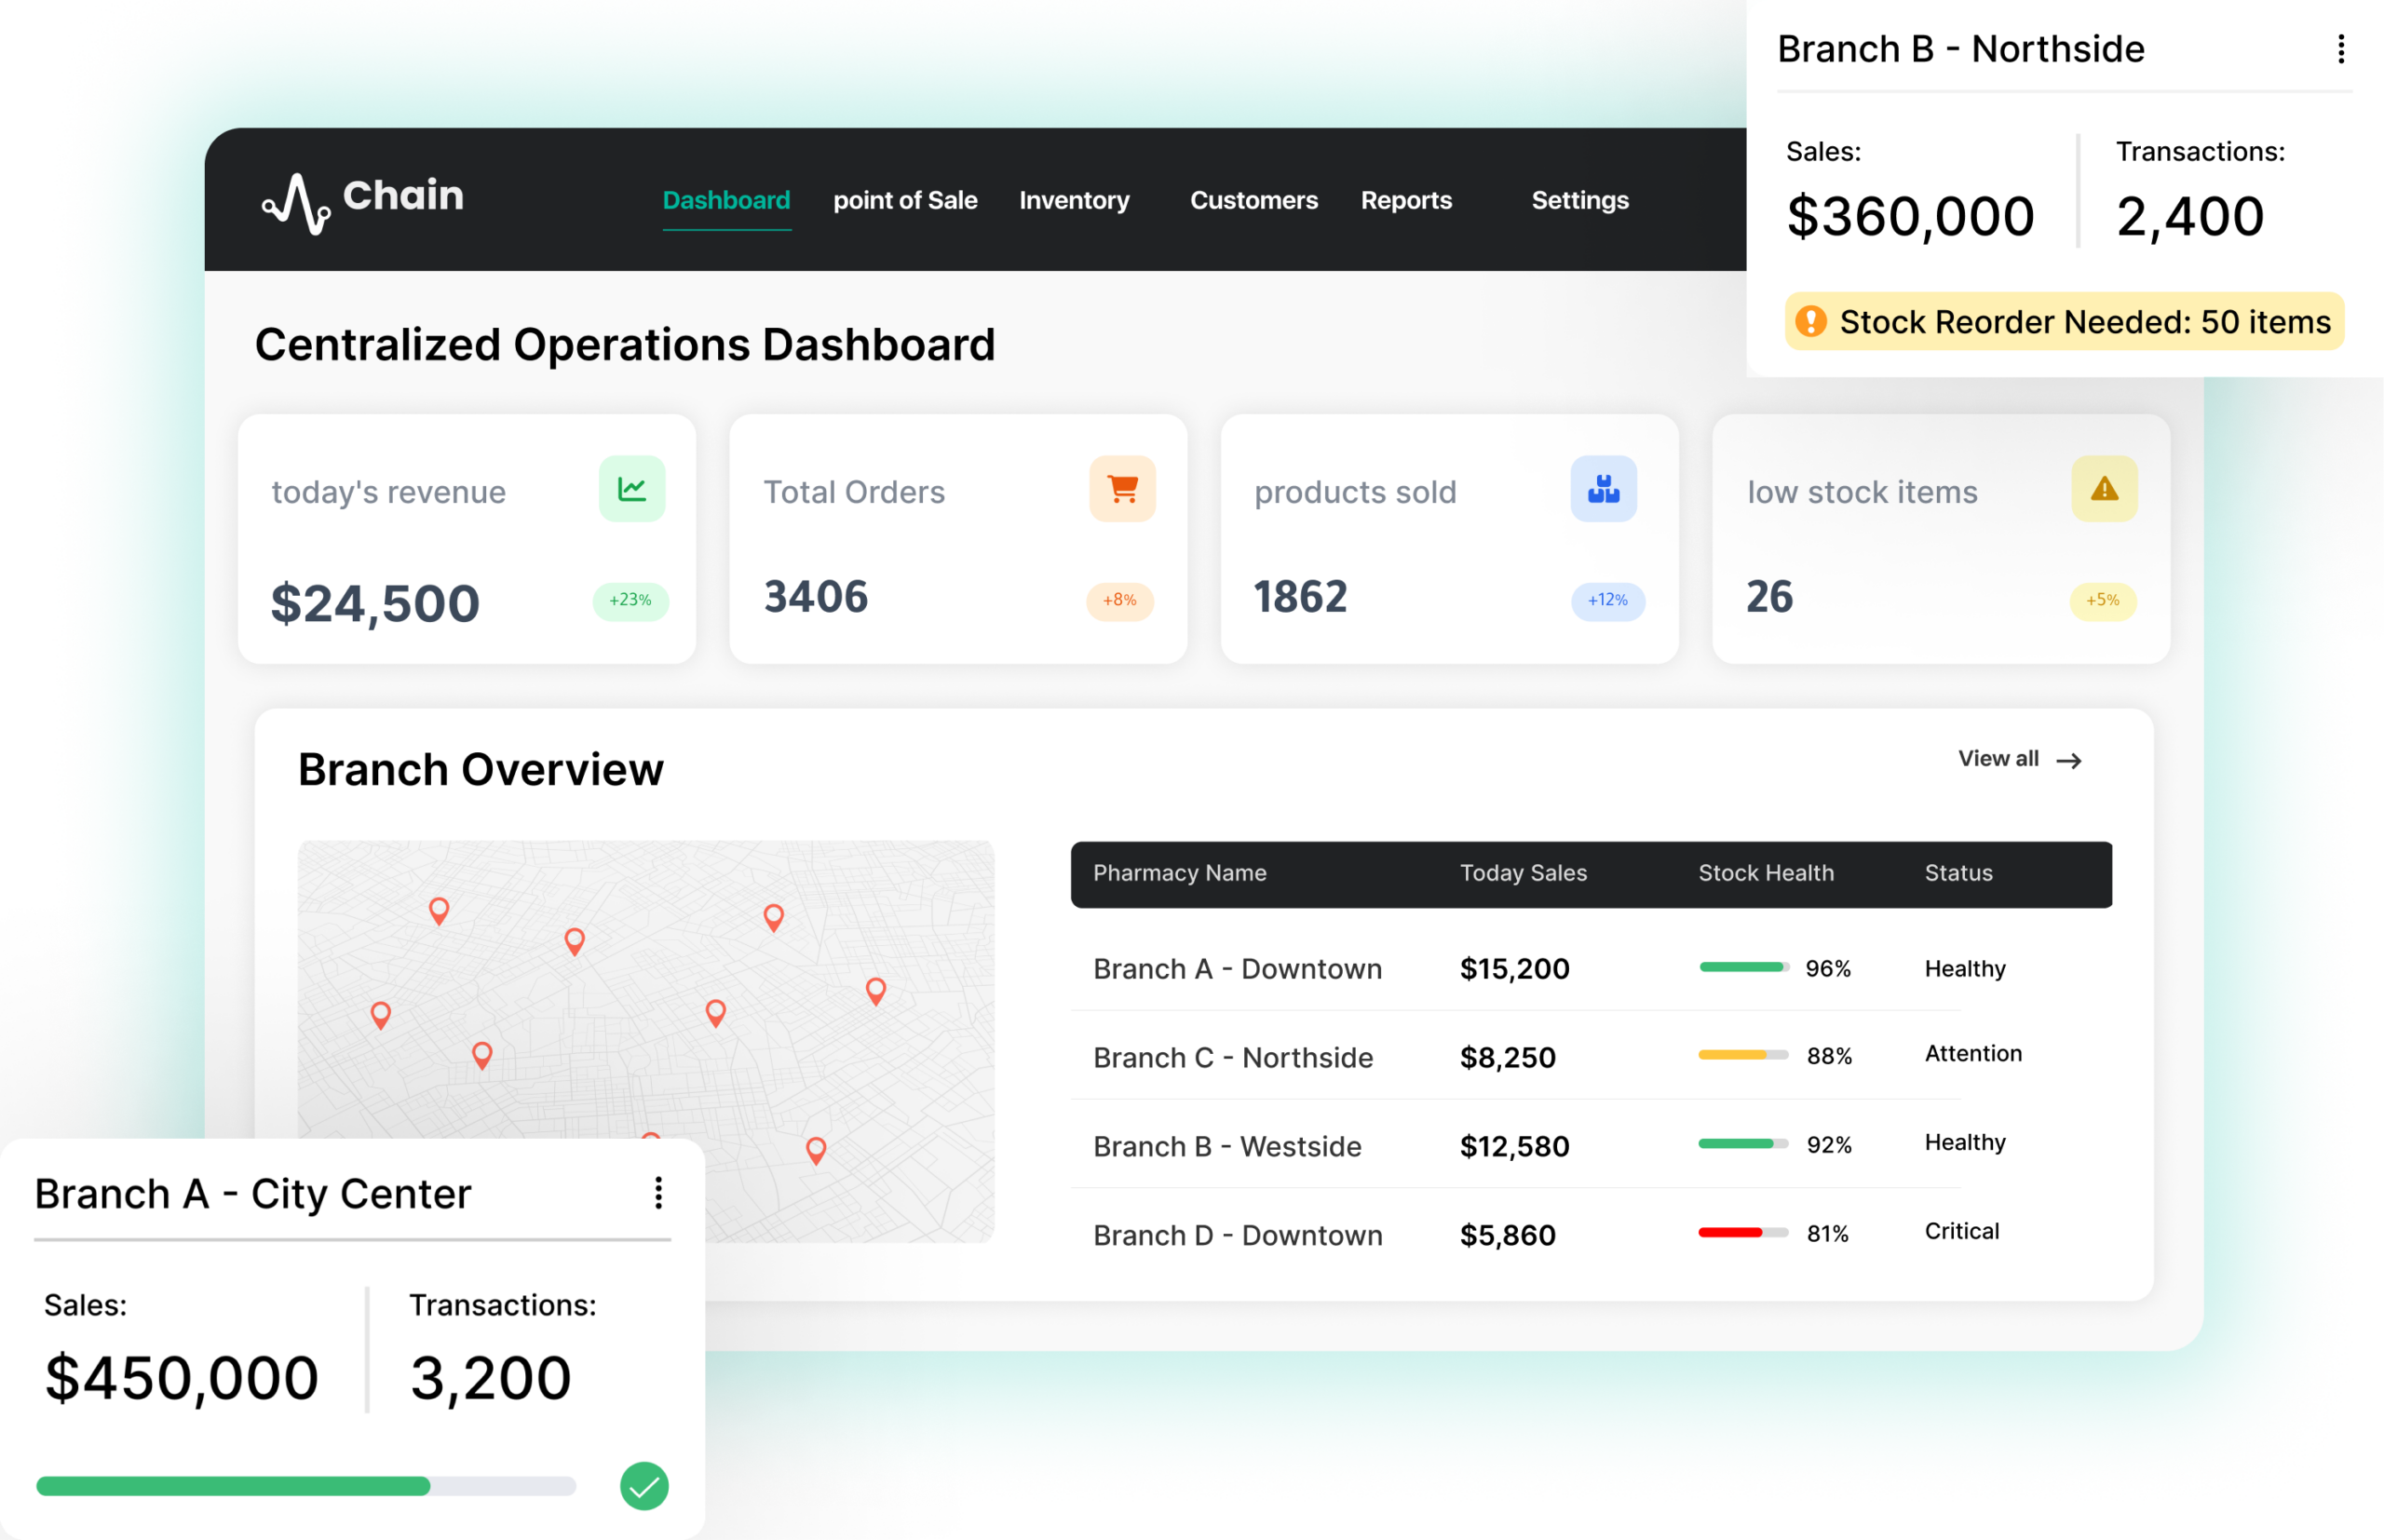Open the Reports tab

[x=1406, y=200]
